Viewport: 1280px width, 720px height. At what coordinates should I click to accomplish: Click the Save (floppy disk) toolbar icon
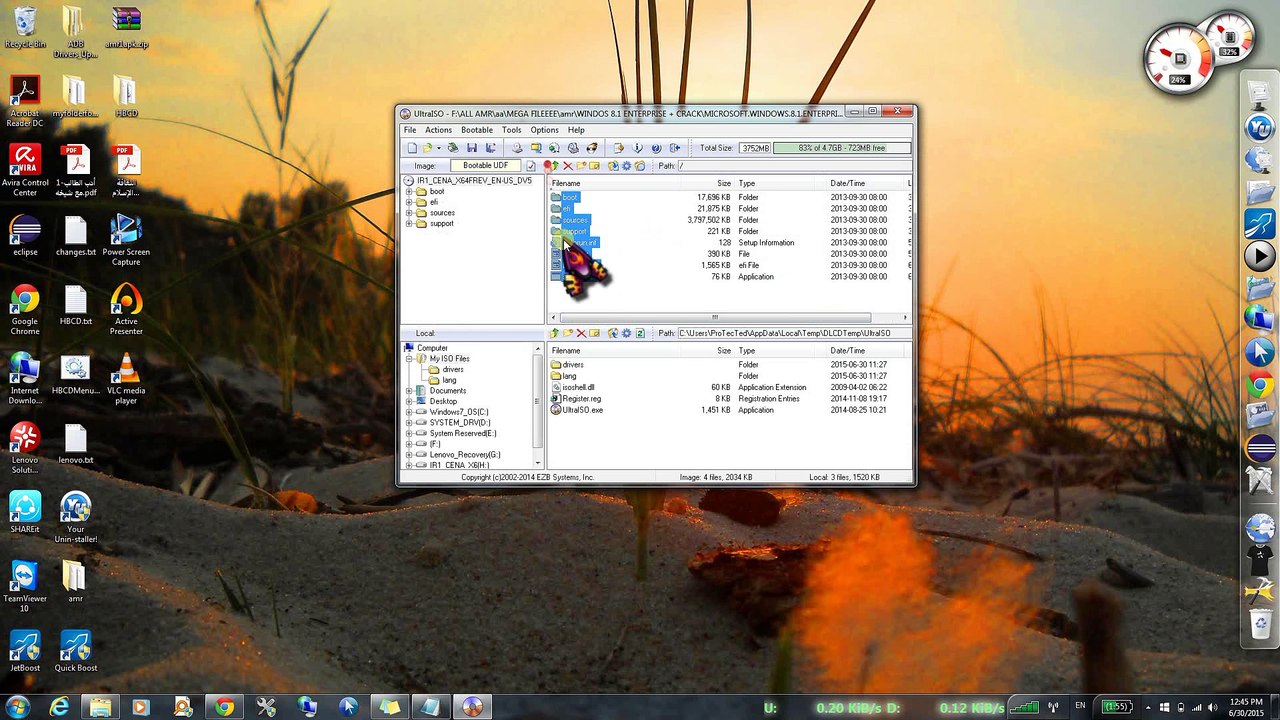(x=472, y=148)
